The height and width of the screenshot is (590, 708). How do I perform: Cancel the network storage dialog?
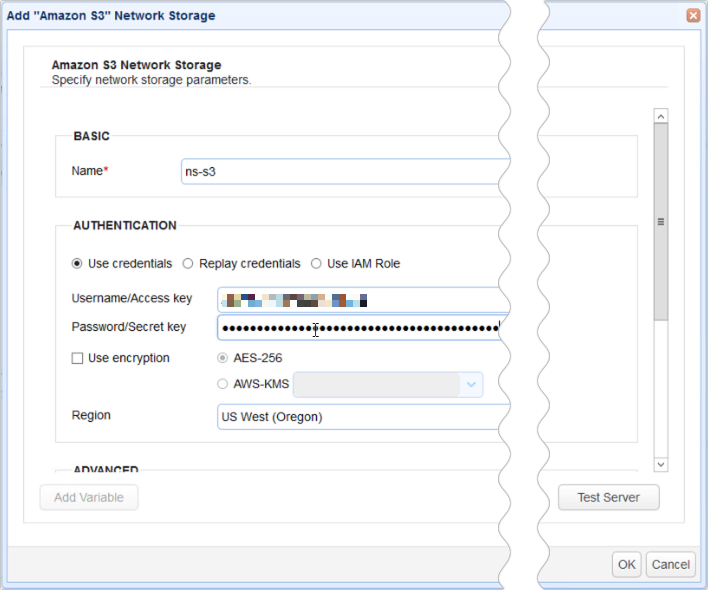tap(670, 565)
